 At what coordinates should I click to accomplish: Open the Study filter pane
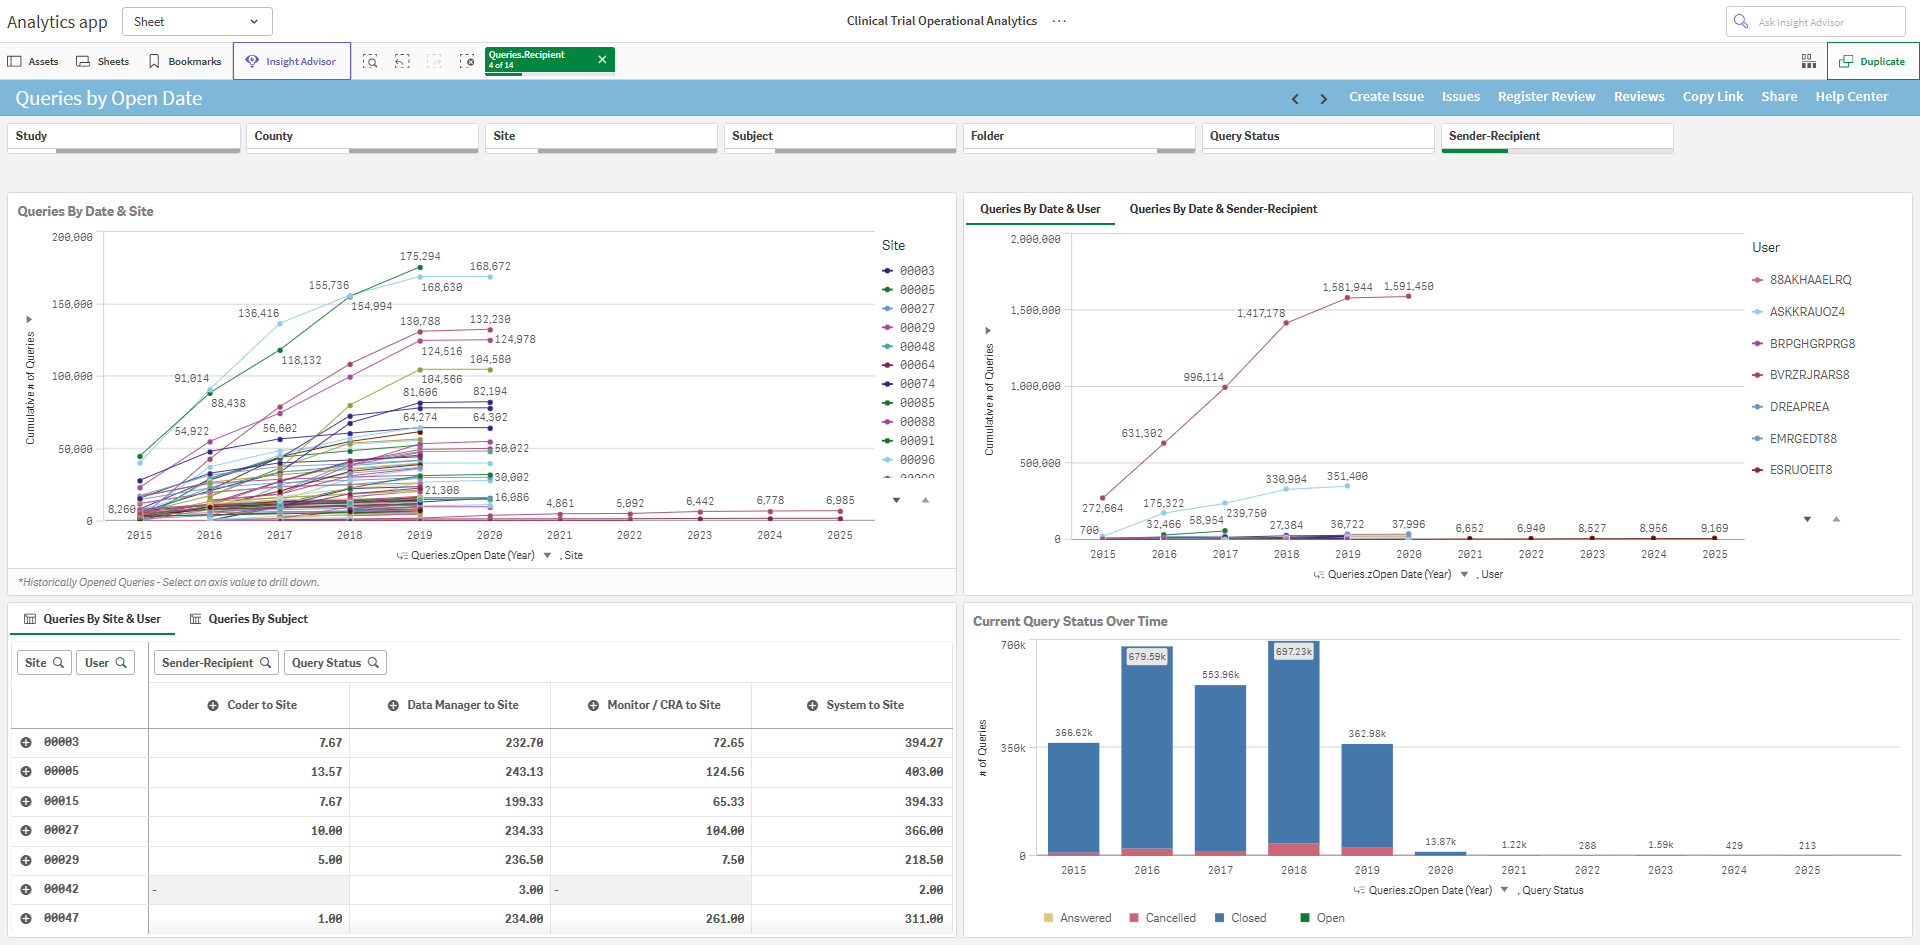coord(124,137)
